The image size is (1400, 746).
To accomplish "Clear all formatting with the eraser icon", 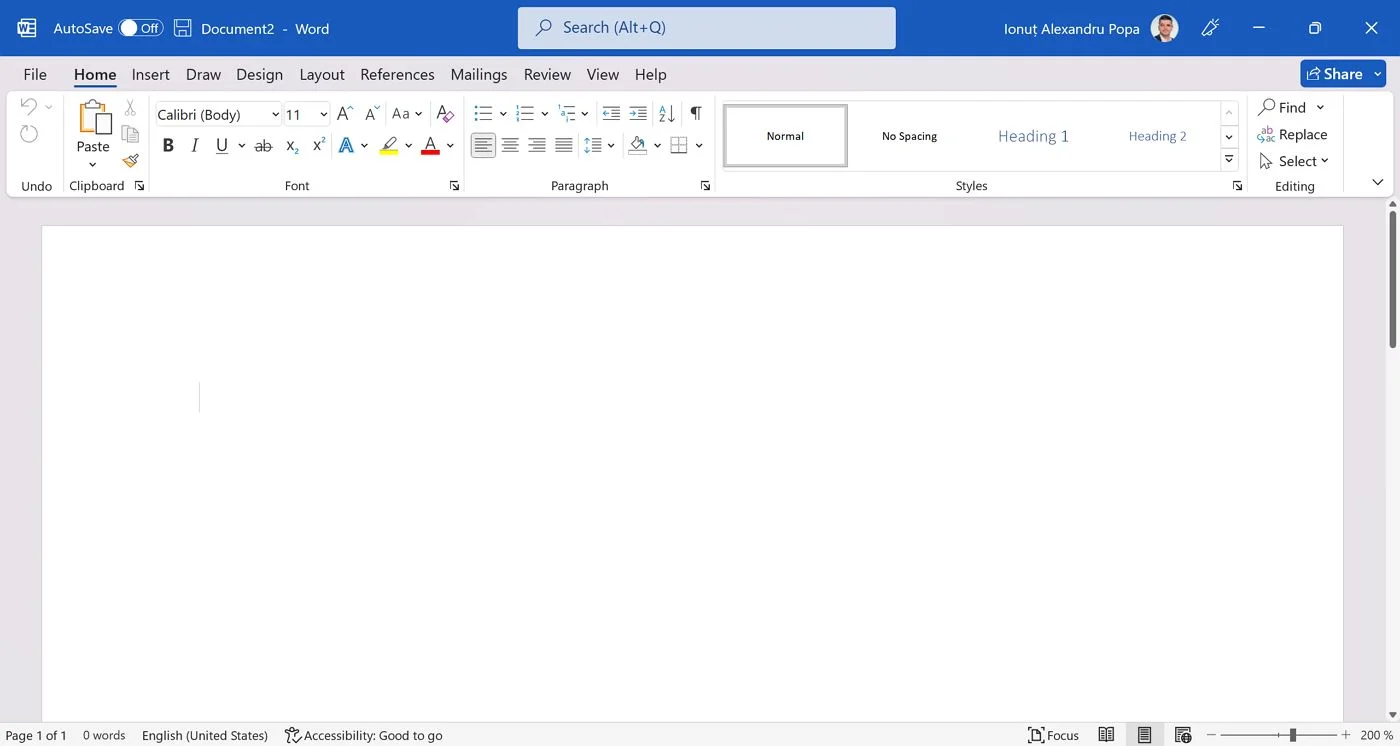I will [446, 114].
